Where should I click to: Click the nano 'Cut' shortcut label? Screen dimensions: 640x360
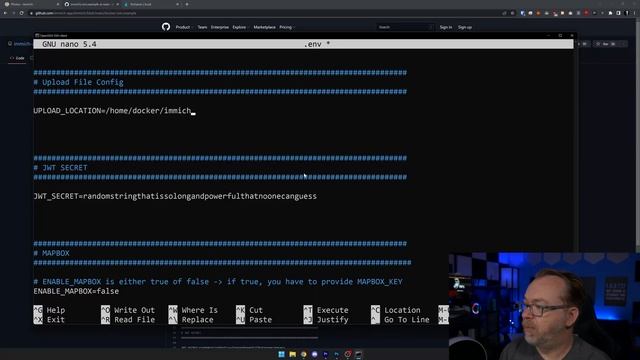pyautogui.click(x=256, y=310)
